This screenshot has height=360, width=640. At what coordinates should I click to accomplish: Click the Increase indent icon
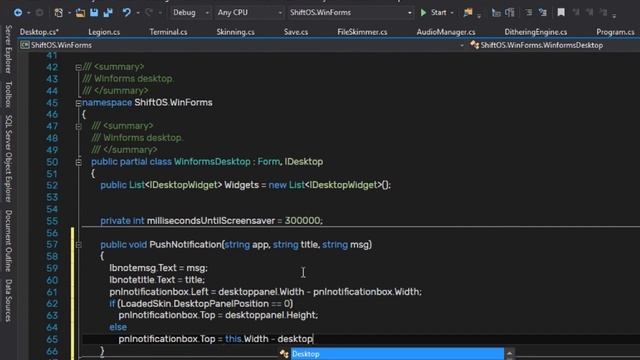(542, 13)
